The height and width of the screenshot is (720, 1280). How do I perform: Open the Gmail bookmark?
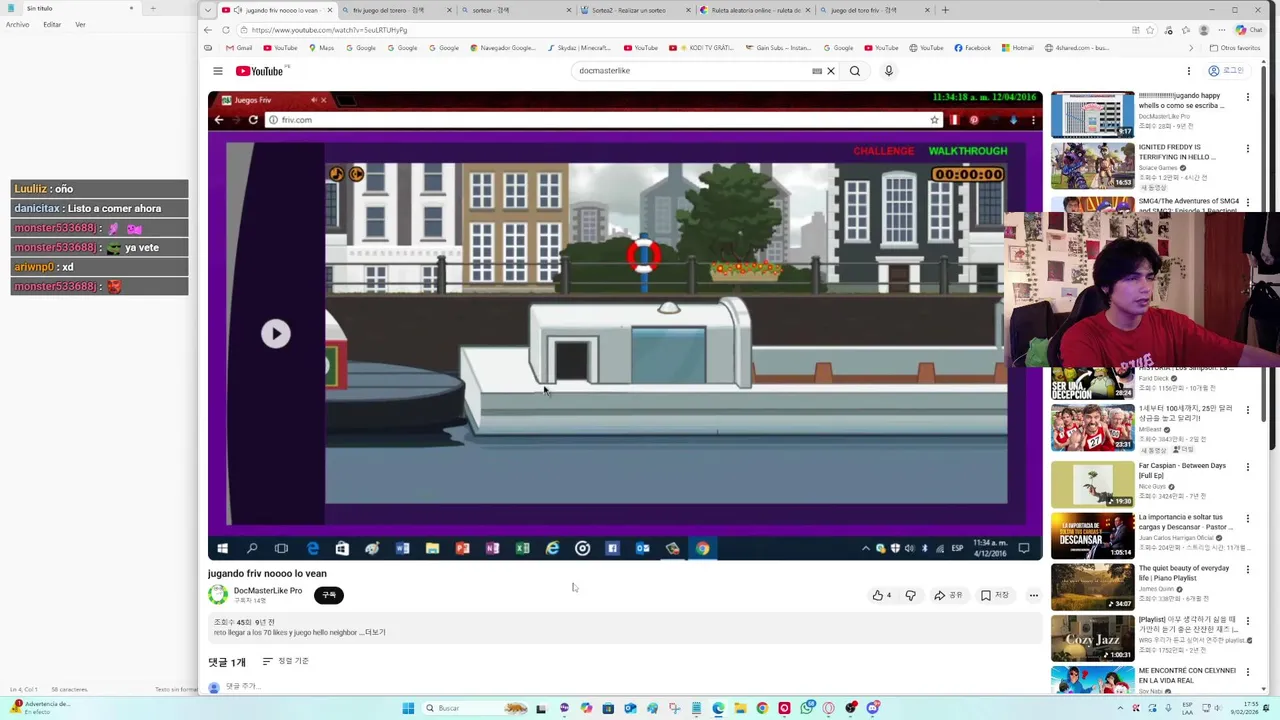[239, 48]
